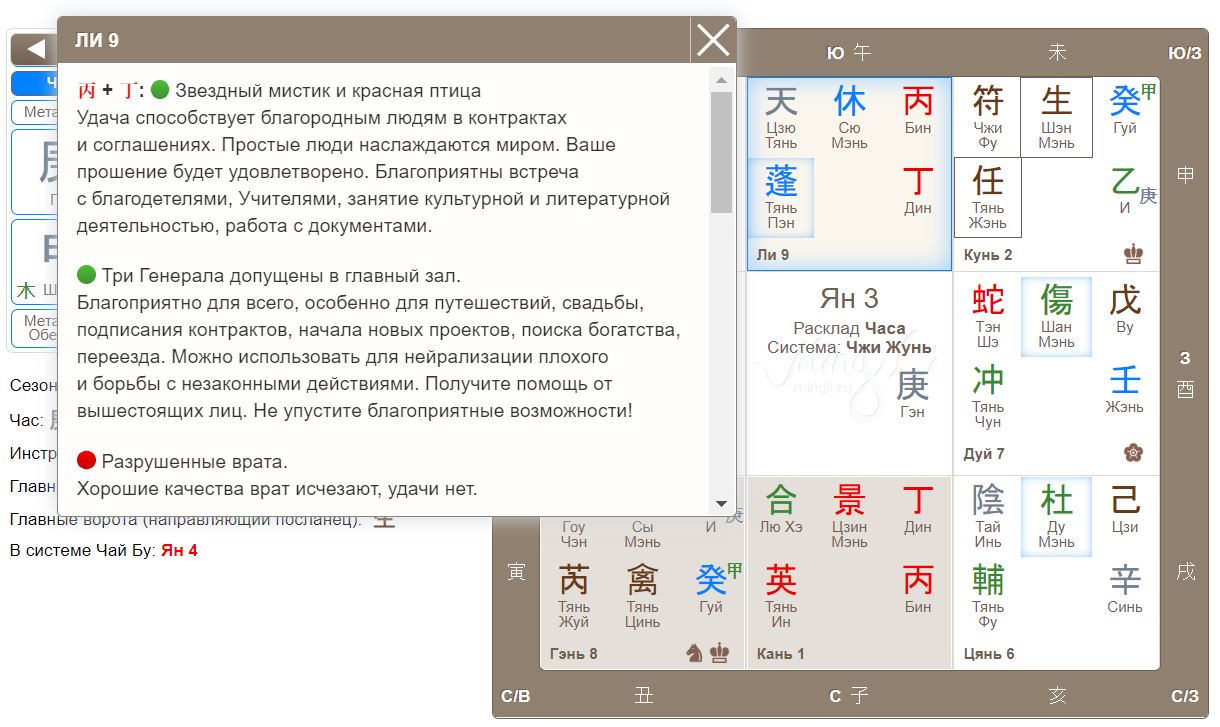Click the flower icon in Дуй 7 palace
1220x727 pixels.
(1133, 453)
